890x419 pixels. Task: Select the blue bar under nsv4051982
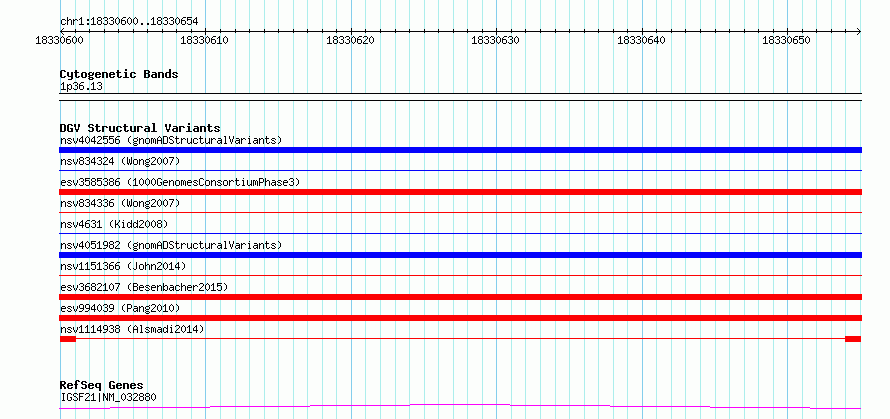(x=460, y=255)
